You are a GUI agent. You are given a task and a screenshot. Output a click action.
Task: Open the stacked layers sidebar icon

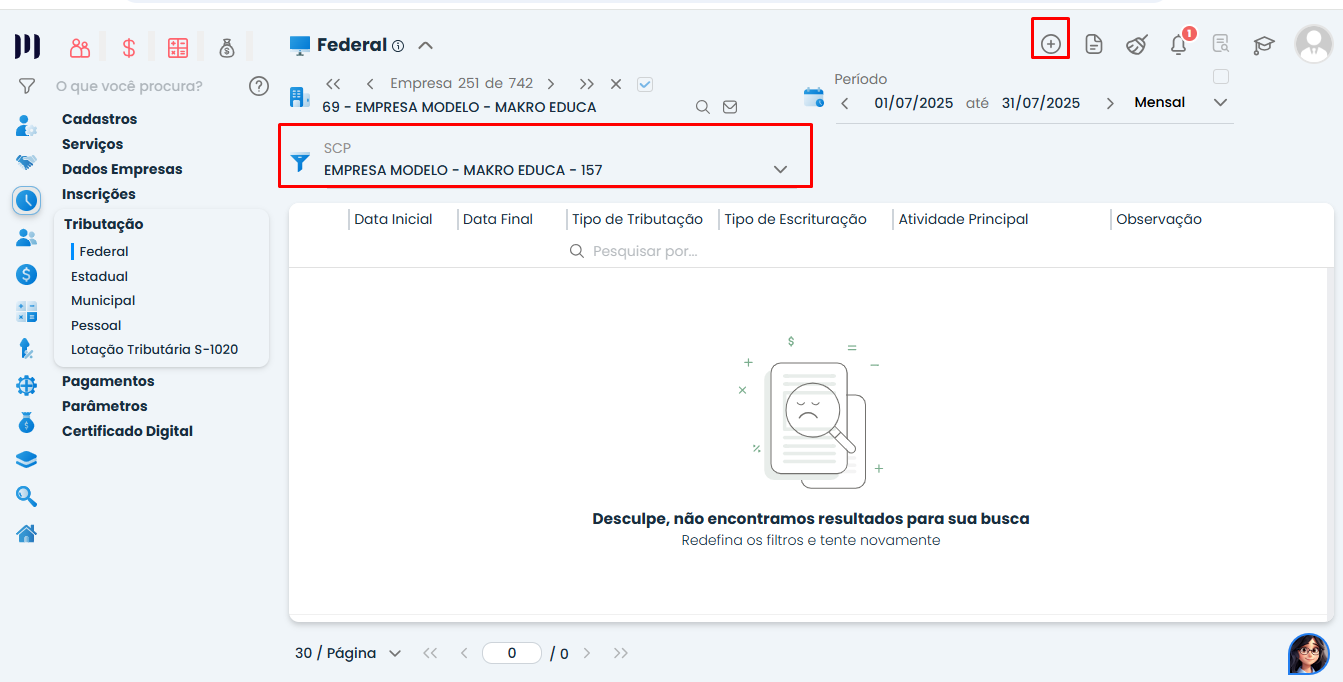point(26,459)
